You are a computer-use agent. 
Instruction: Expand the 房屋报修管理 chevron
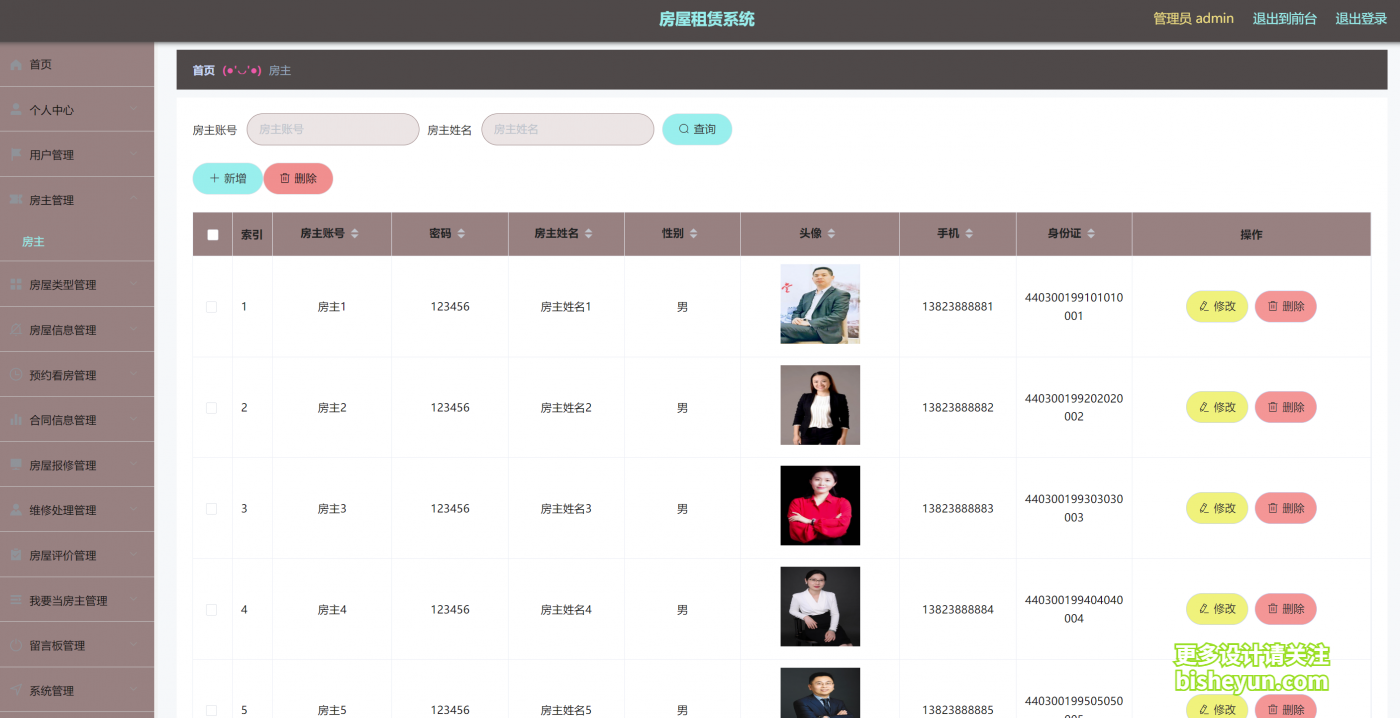pyautogui.click(x=134, y=465)
